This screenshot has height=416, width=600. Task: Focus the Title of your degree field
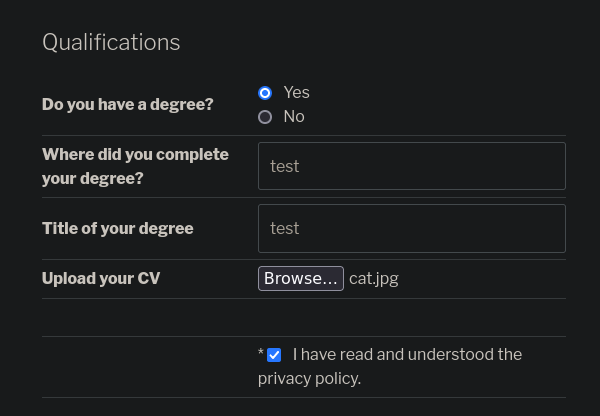pyautogui.click(x=412, y=228)
